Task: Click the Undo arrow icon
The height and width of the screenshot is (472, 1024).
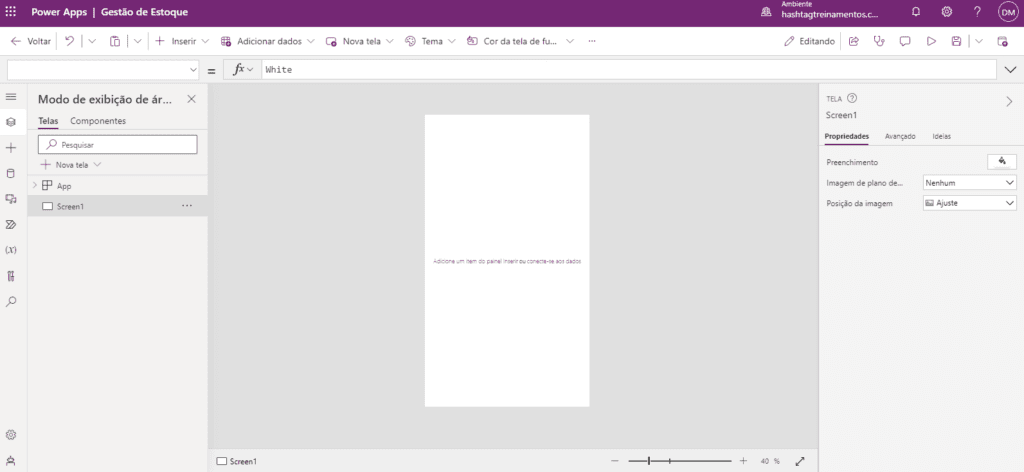Action: click(70, 41)
